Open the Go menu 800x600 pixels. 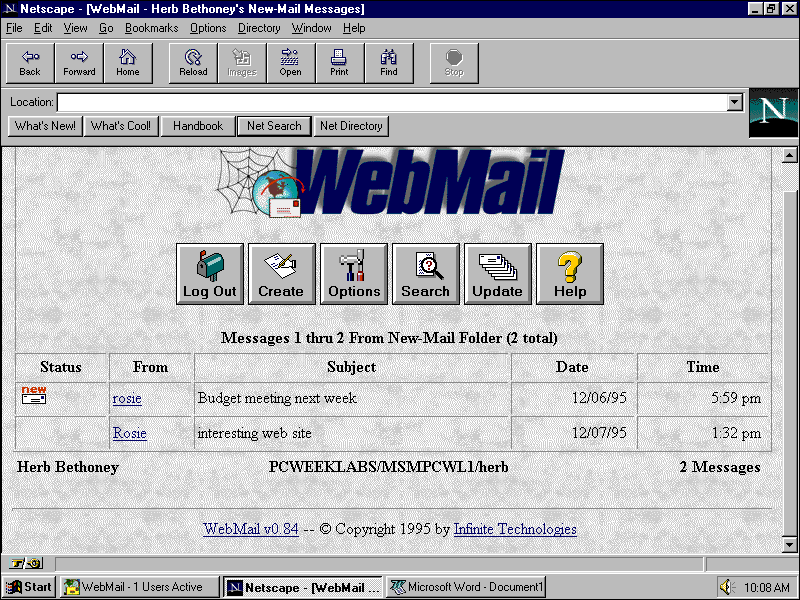(x=106, y=28)
